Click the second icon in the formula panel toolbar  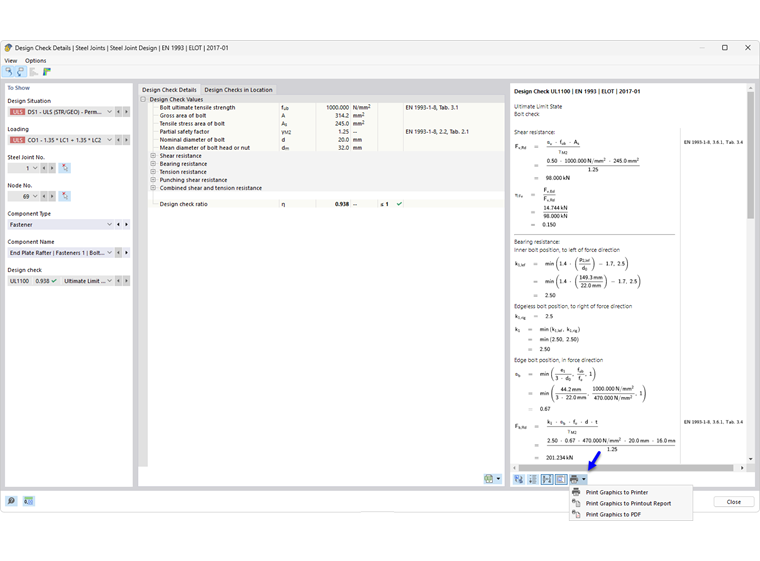(x=533, y=479)
